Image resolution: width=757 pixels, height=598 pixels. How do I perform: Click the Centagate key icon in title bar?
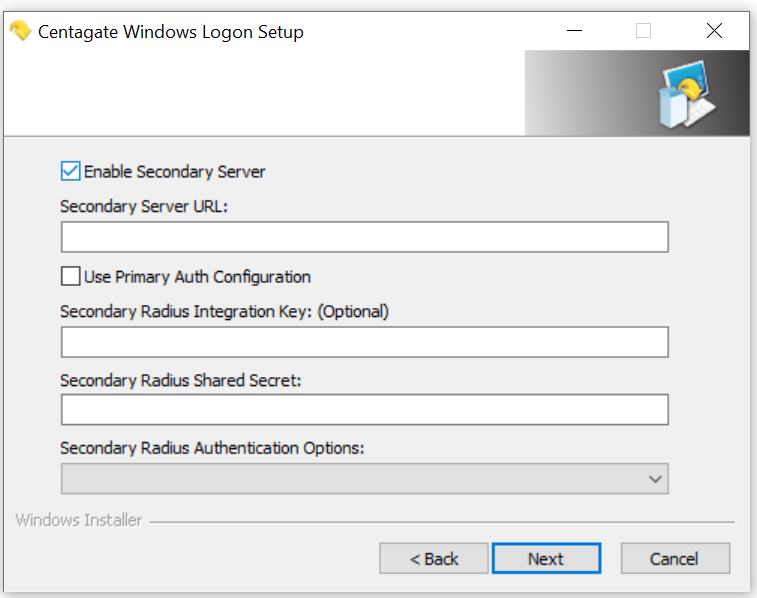20,31
